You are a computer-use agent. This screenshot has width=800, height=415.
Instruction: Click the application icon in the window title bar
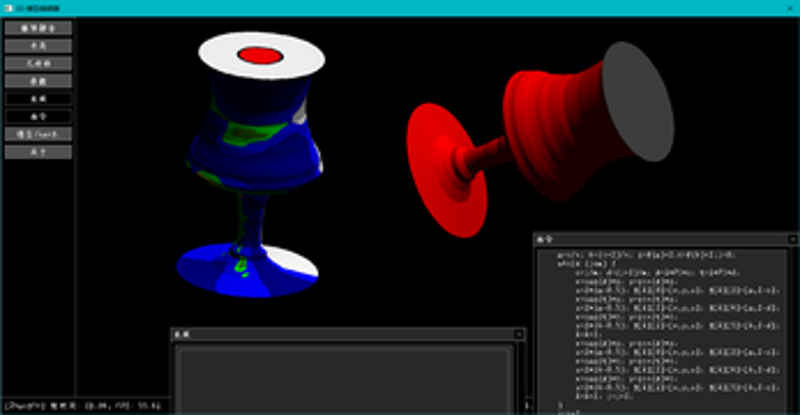(8, 8)
